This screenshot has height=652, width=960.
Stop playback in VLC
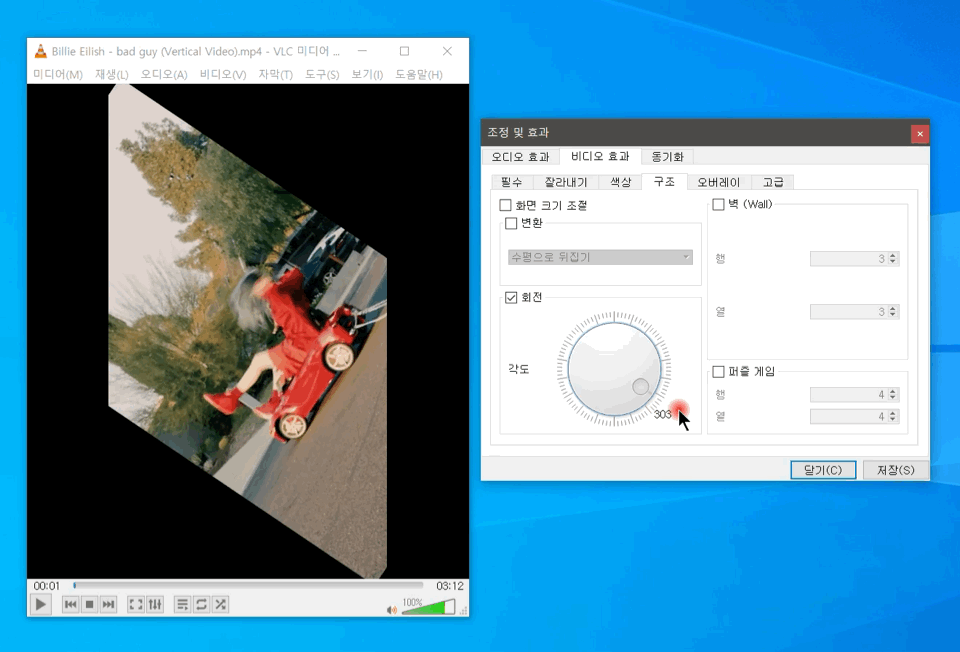click(89, 605)
